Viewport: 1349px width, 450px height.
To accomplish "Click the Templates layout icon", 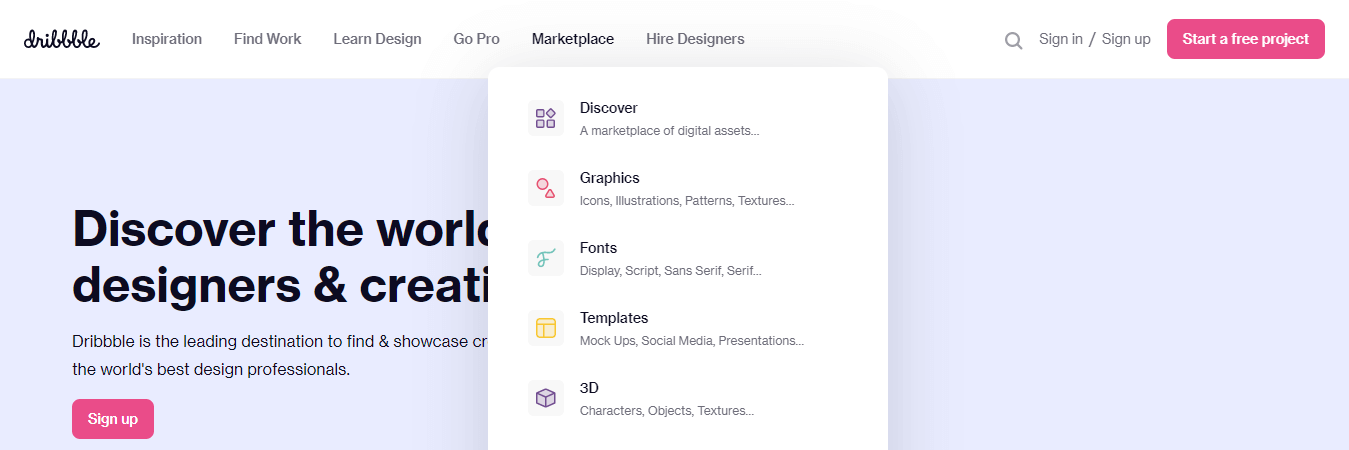I will click(x=546, y=328).
